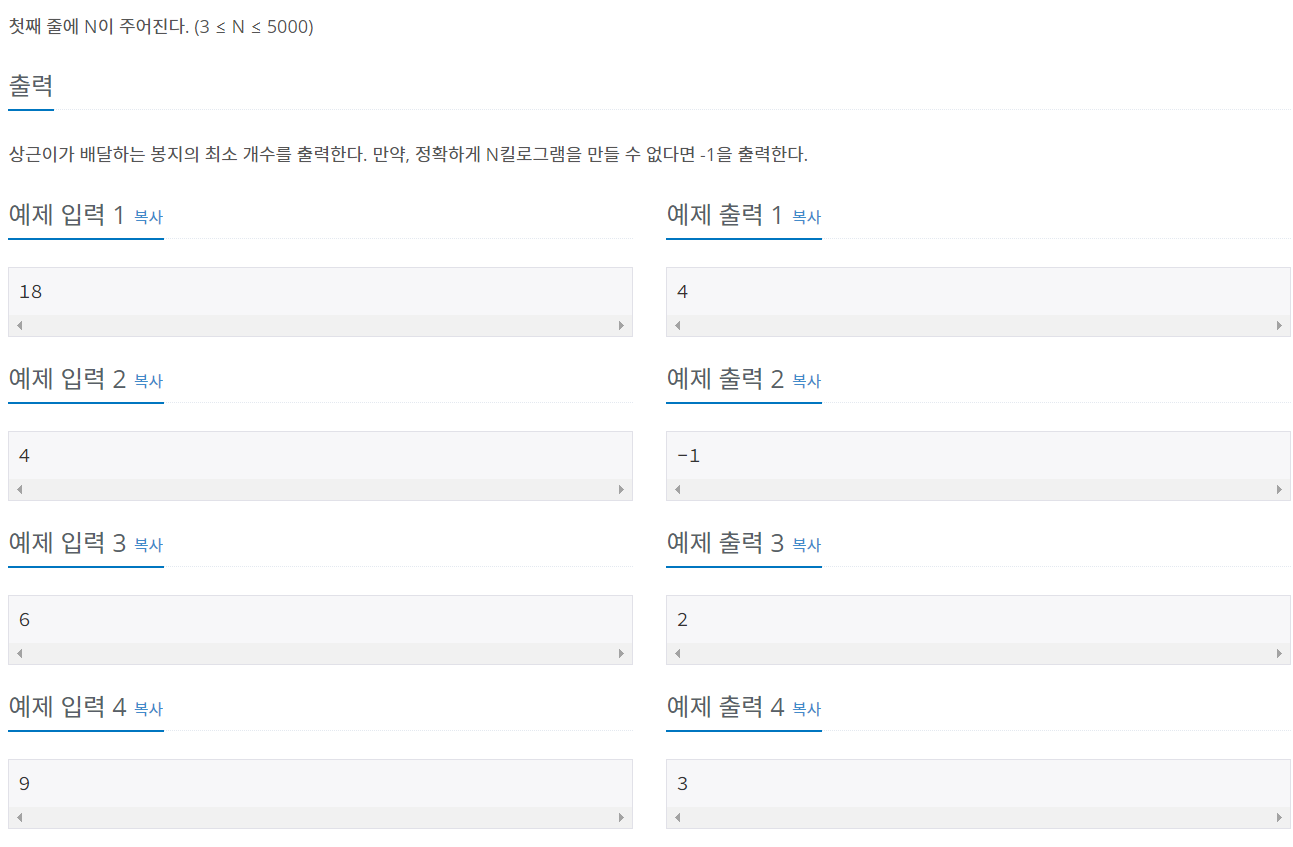Click the 출력 section heading
This screenshot has height=847, width=1293.
tap(30, 85)
